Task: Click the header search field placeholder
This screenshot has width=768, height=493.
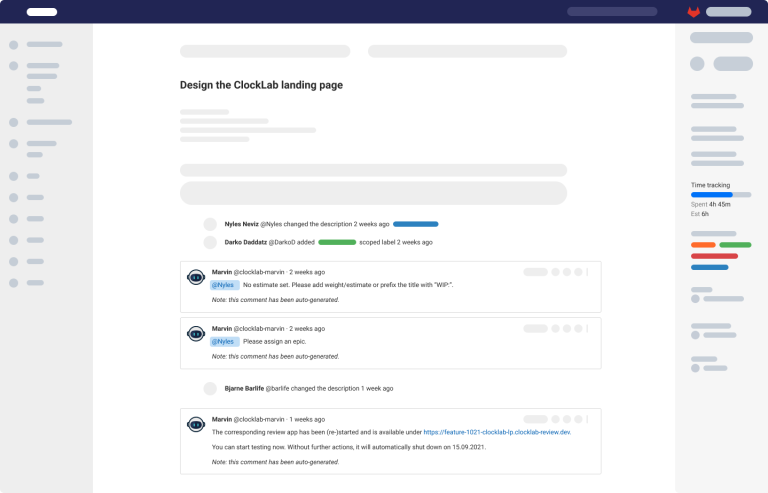Action: [x=612, y=12]
